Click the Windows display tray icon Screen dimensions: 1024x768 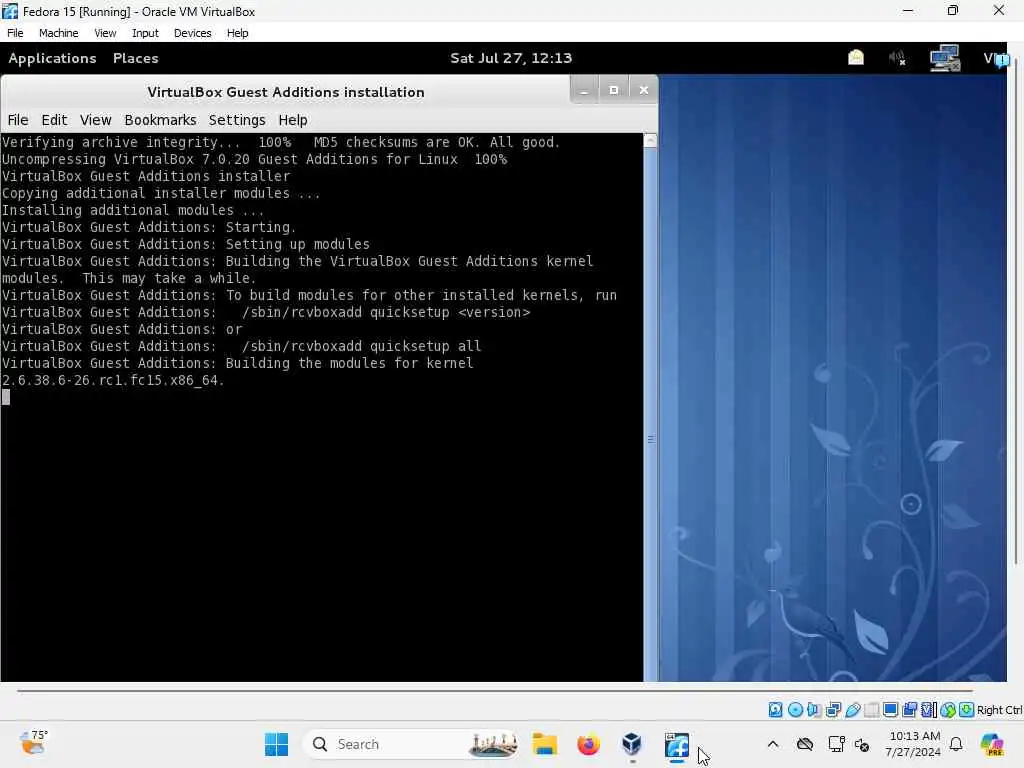[x=836, y=744]
